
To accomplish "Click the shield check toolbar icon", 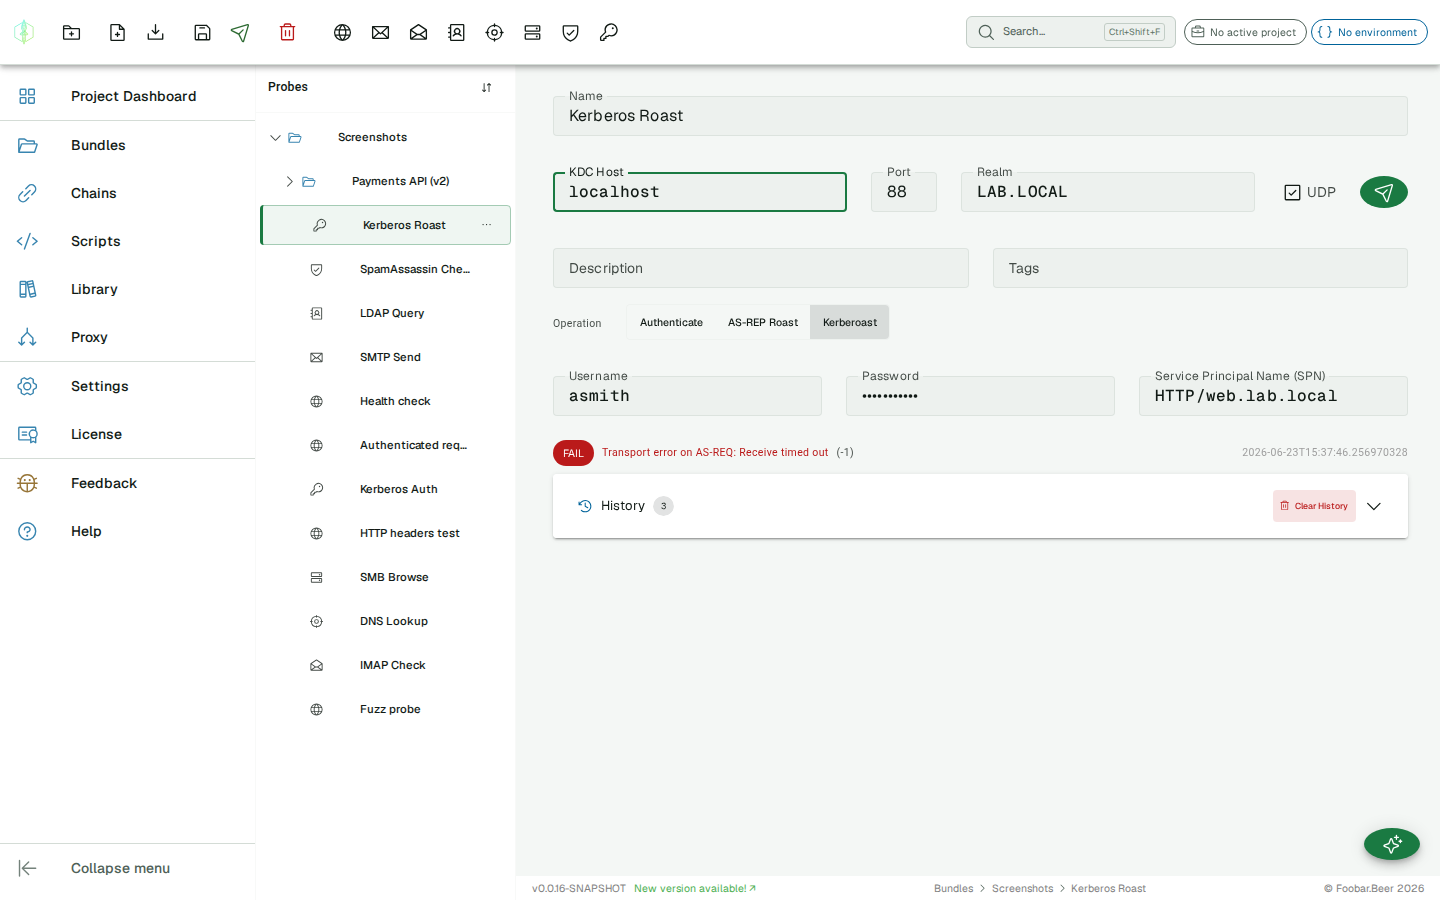I will point(570,32).
